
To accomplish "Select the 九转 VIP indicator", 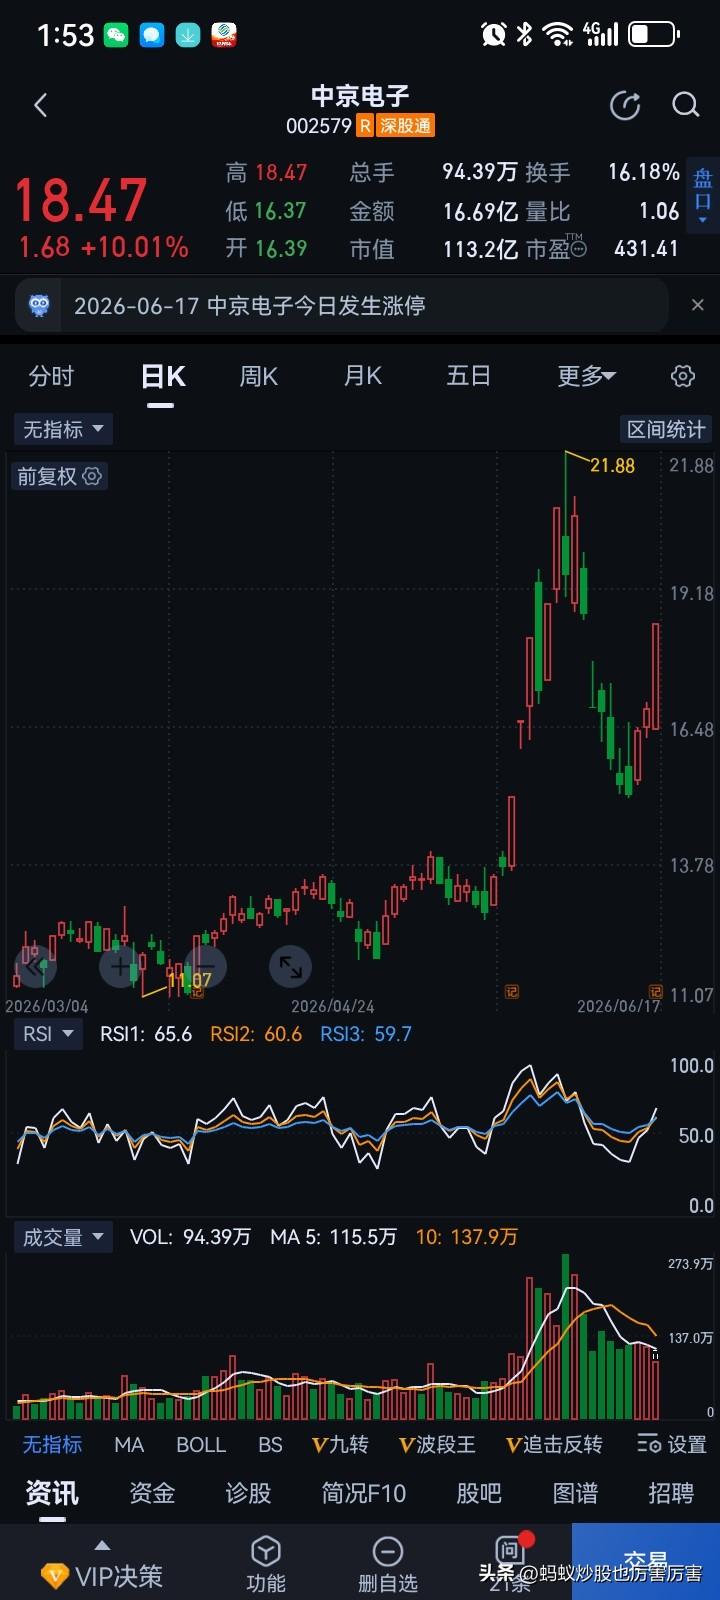I will pos(341,1444).
